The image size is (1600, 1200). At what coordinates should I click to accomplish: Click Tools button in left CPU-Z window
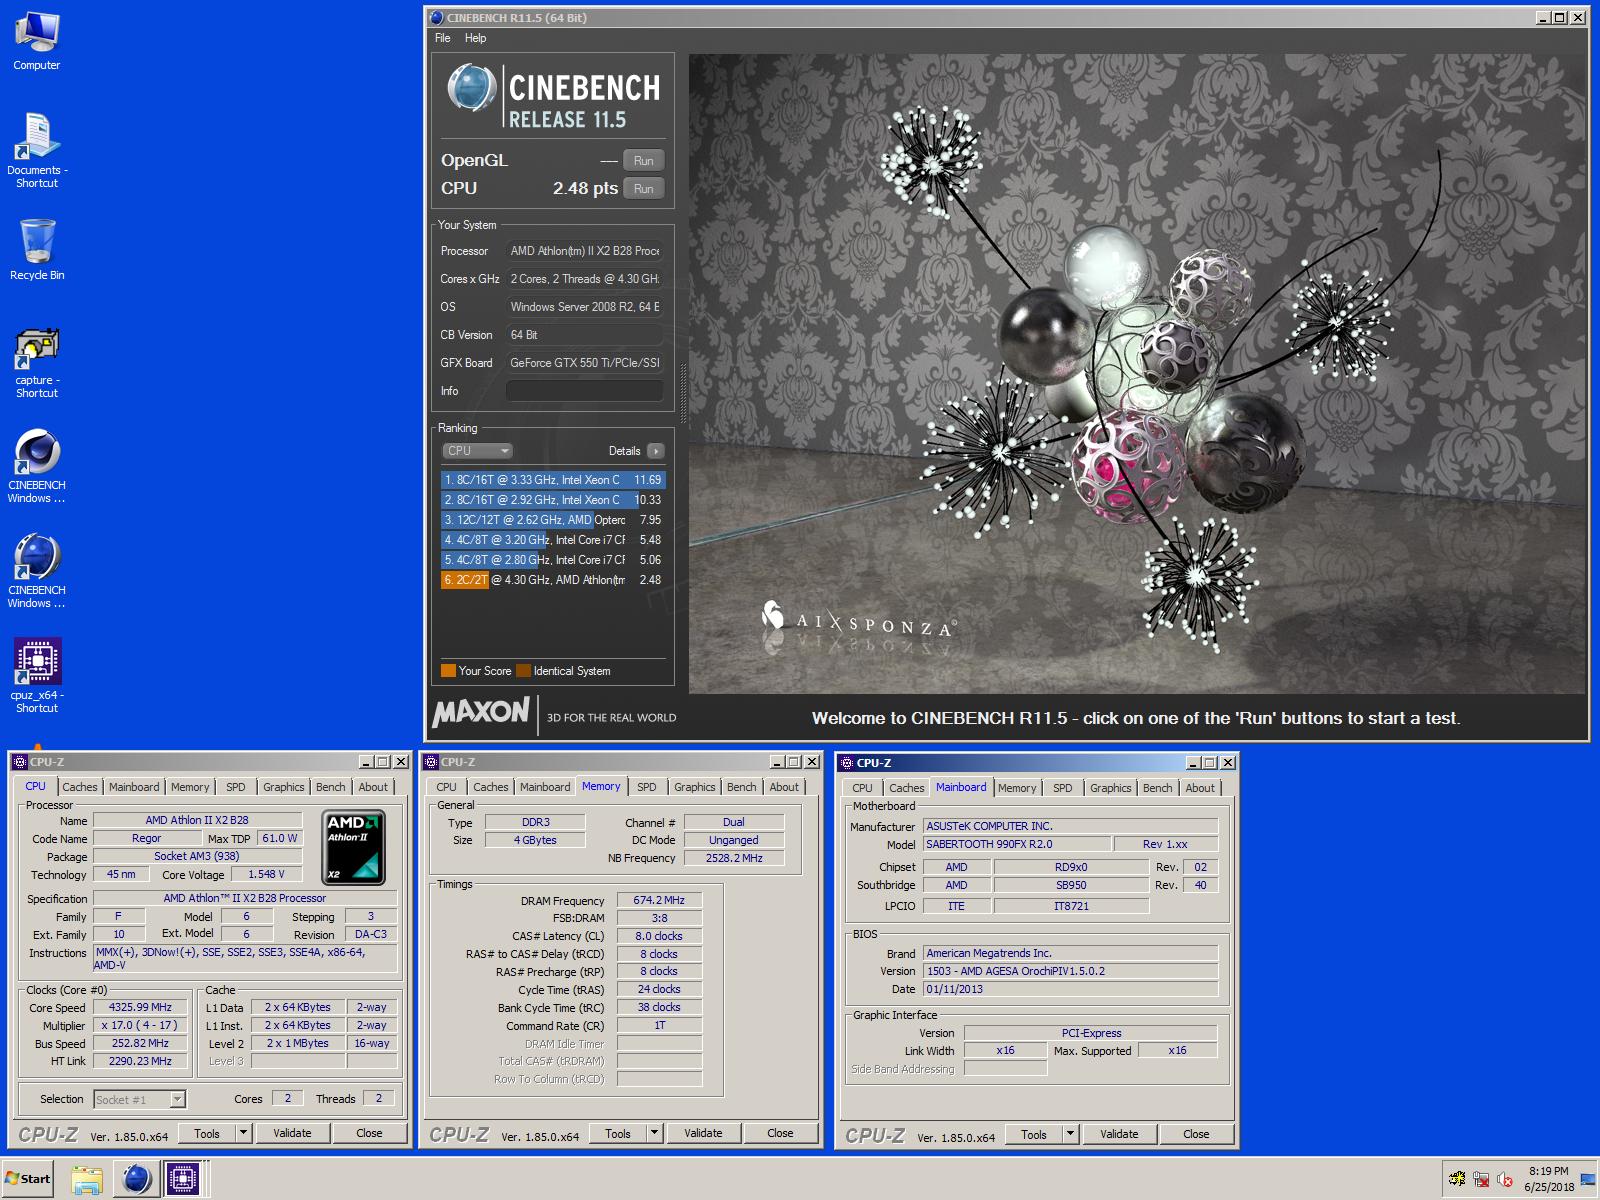(207, 1133)
